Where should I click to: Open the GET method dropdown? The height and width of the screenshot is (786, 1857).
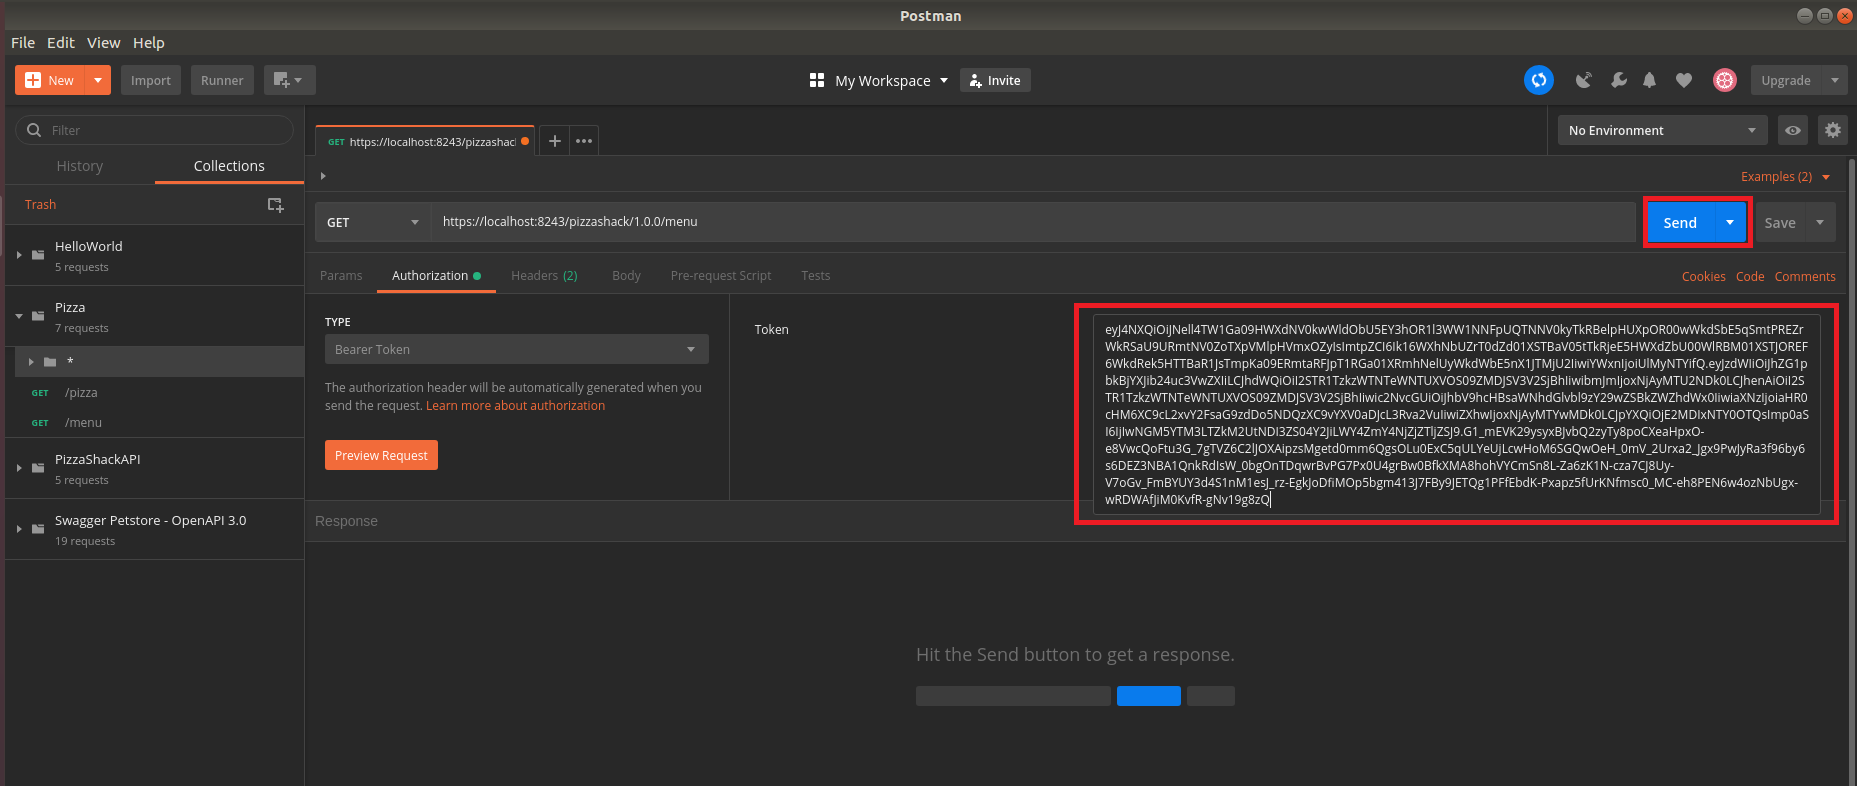[373, 222]
